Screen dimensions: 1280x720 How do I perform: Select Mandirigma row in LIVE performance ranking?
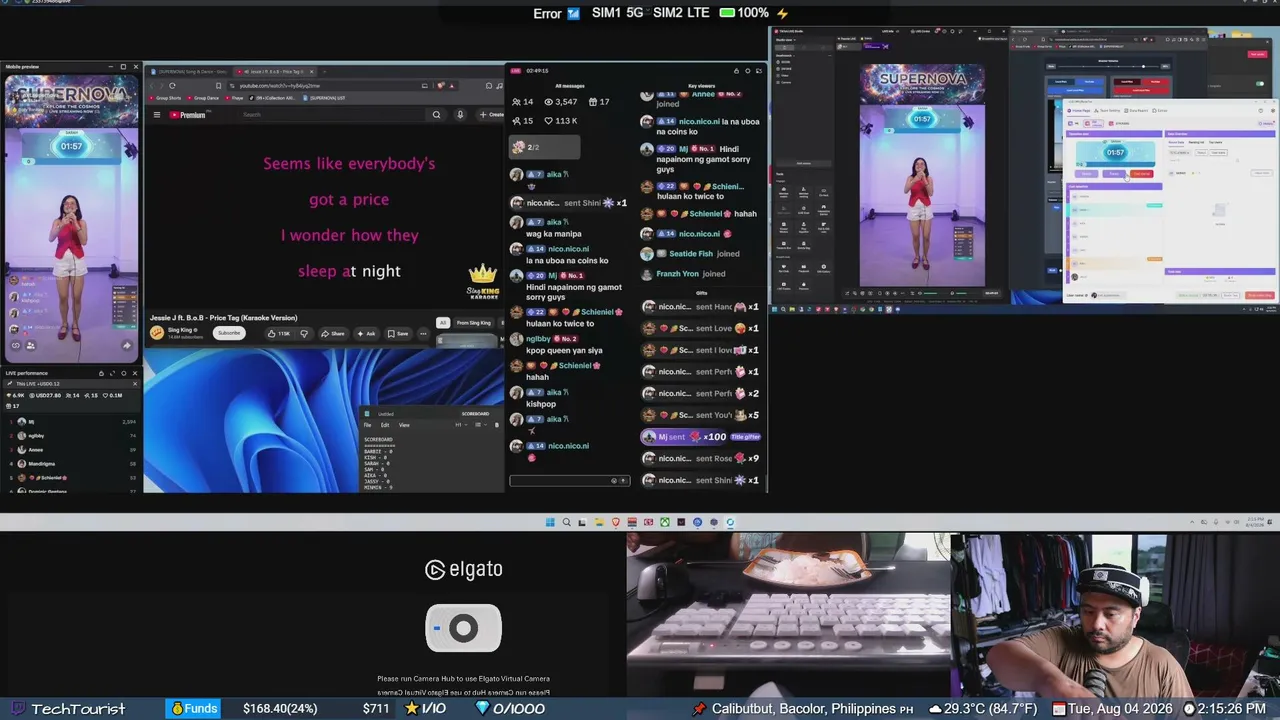pos(72,464)
